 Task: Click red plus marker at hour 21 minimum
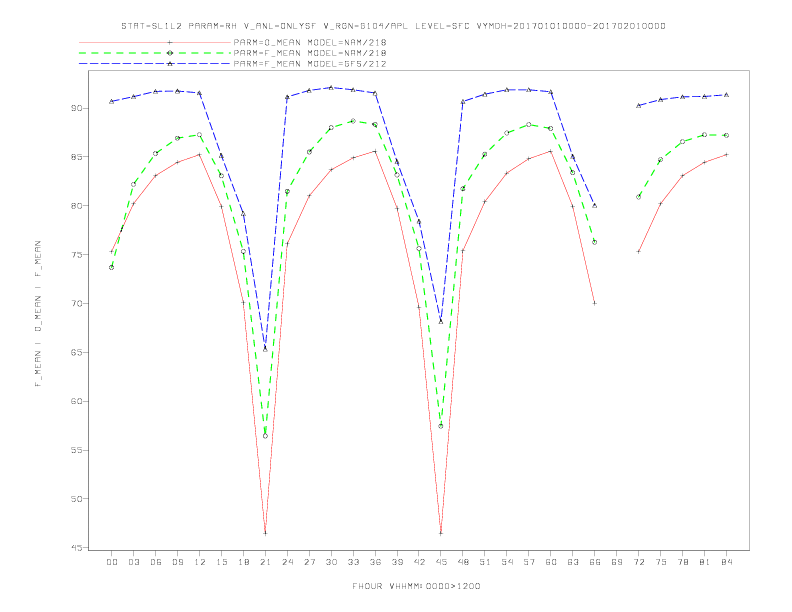click(x=265, y=533)
